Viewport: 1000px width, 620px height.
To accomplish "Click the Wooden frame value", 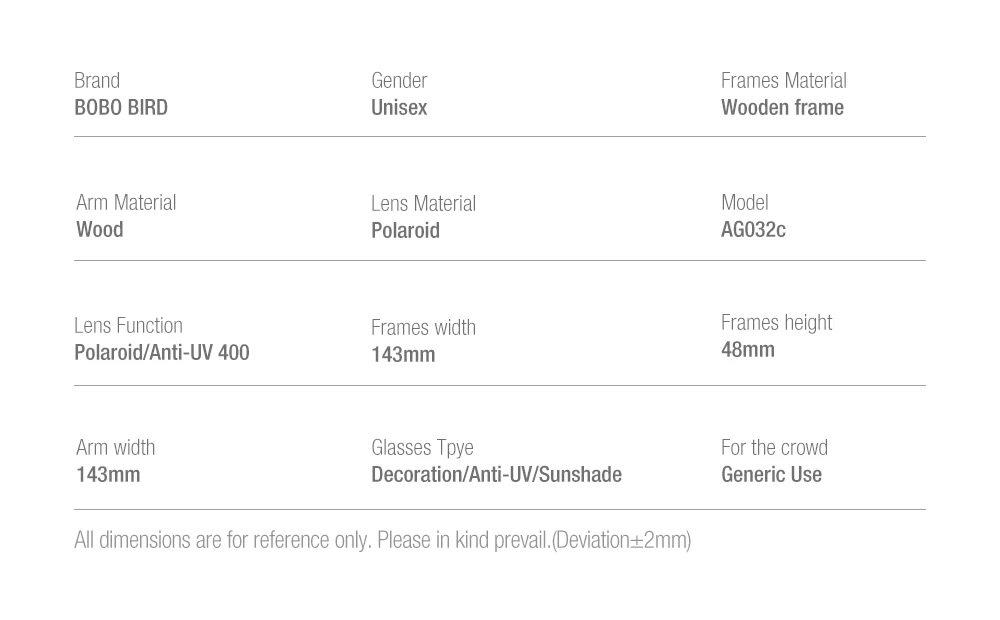I will pos(782,107).
